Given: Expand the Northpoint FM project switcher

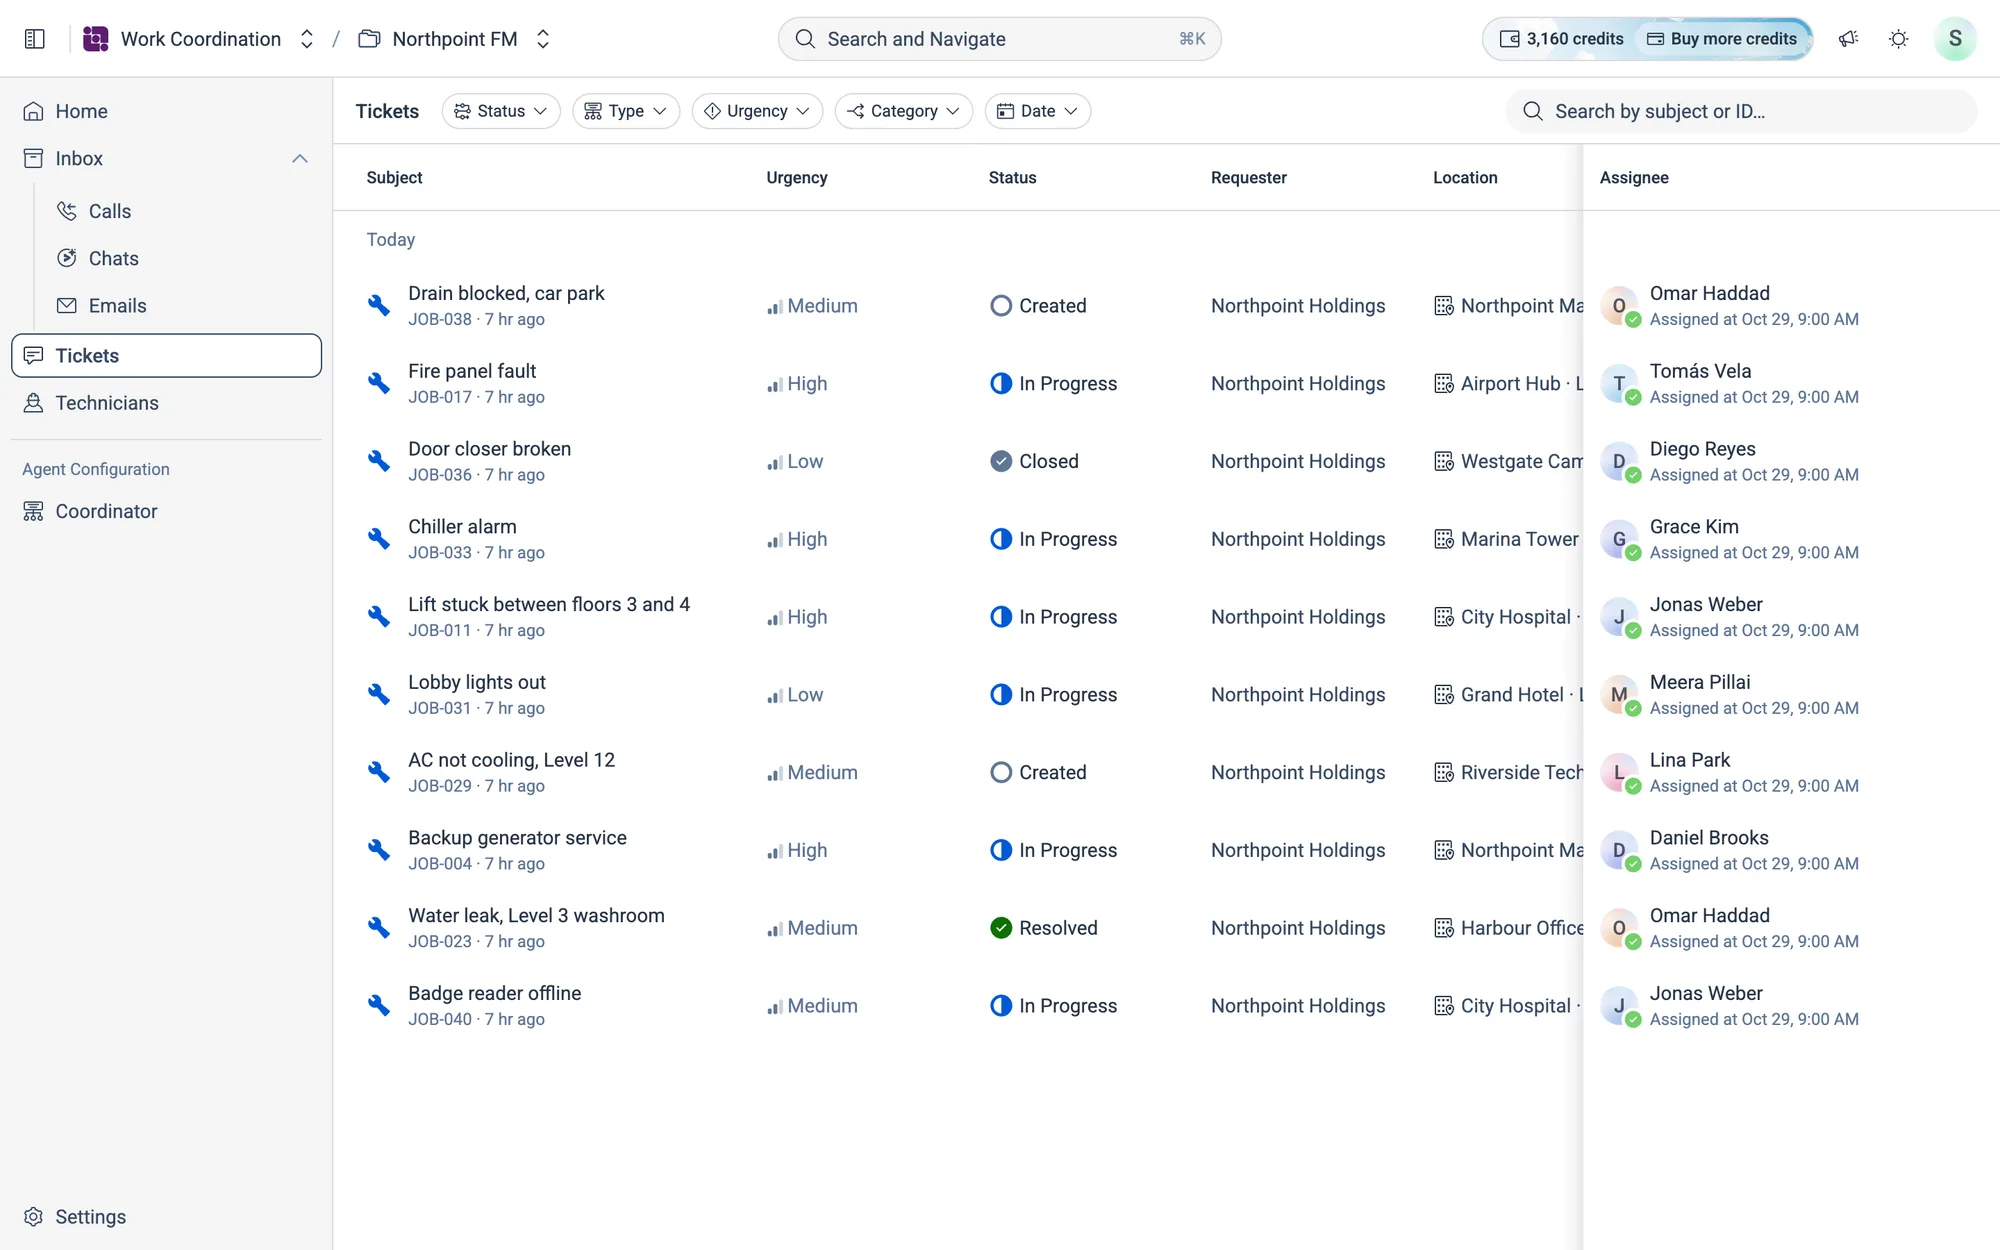Looking at the screenshot, I should tap(543, 39).
